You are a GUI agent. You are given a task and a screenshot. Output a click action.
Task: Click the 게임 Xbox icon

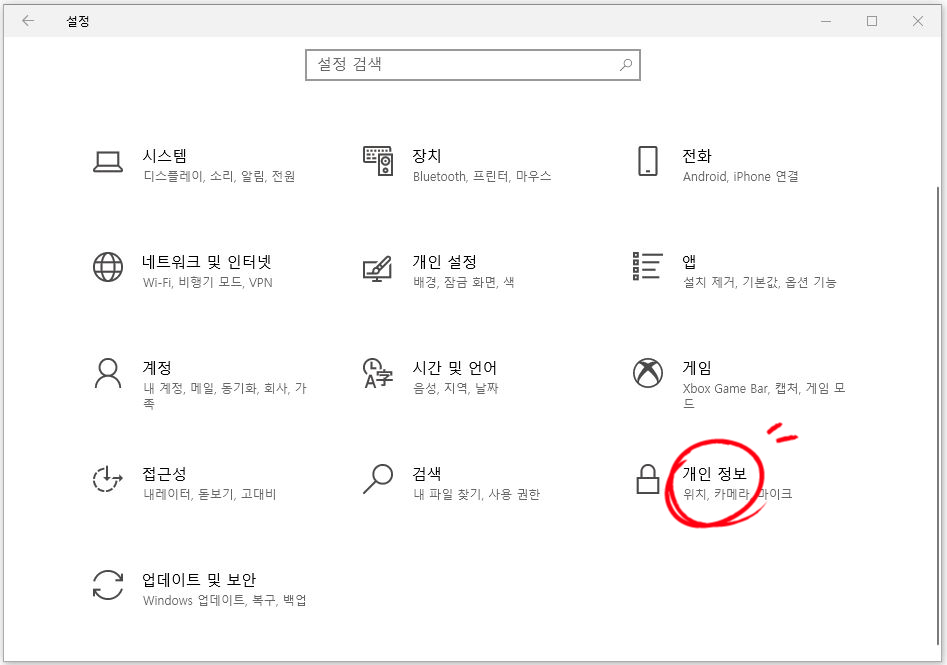647,373
